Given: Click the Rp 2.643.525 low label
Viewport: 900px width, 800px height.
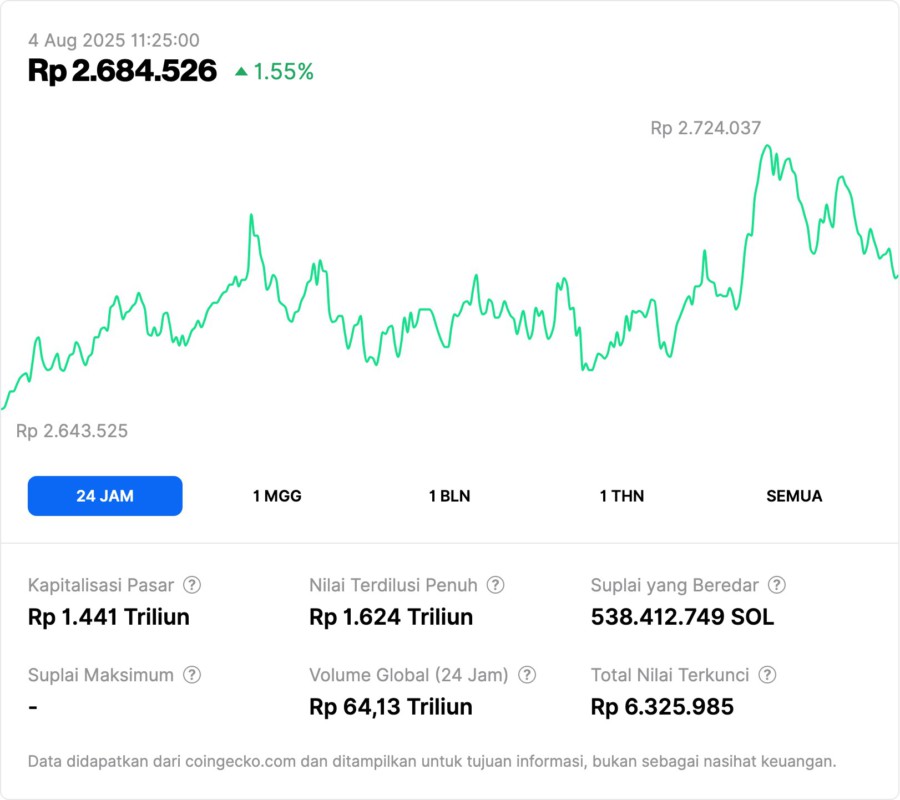Looking at the screenshot, I should [72, 431].
